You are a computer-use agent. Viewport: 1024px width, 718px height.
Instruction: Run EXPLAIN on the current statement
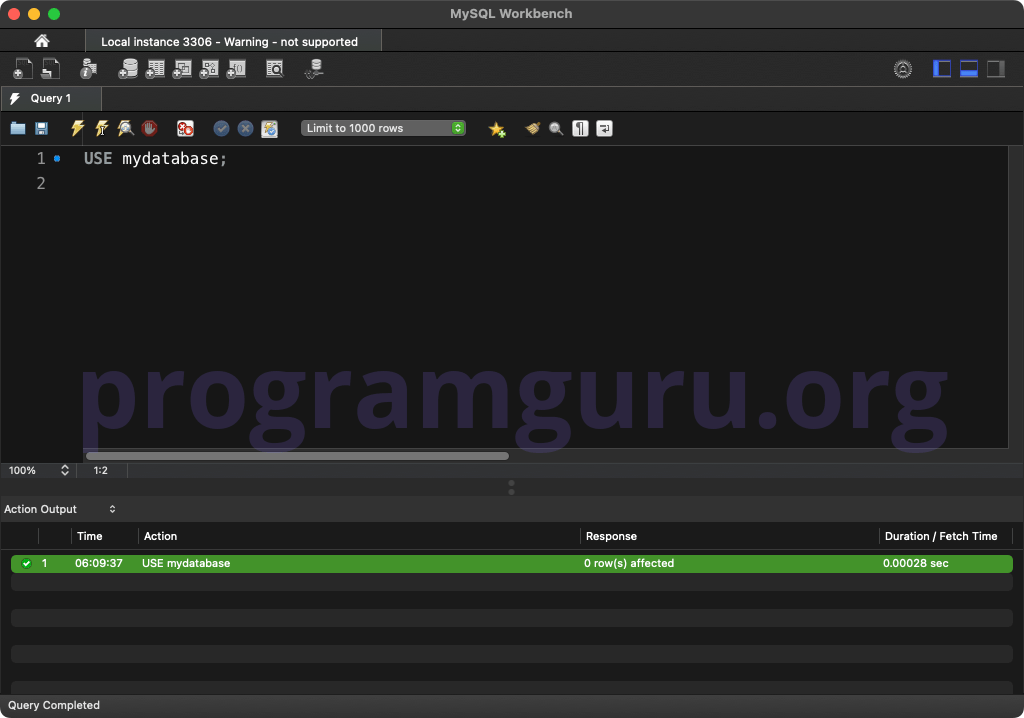click(x=125, y=128)
